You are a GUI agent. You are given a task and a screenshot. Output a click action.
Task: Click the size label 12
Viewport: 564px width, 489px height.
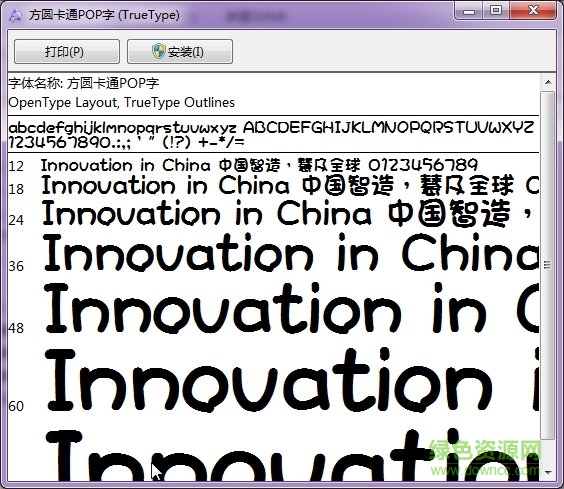16,166
